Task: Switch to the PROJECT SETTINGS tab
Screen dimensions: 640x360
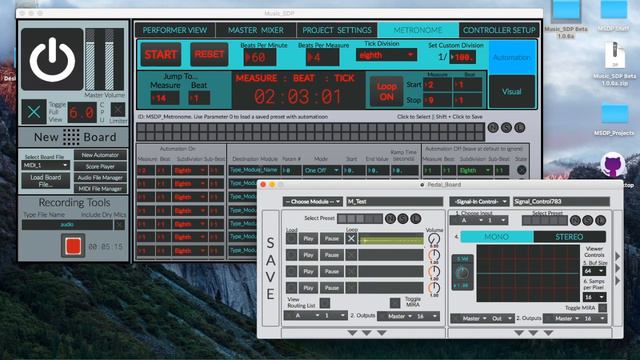Action: coord(337,30)
